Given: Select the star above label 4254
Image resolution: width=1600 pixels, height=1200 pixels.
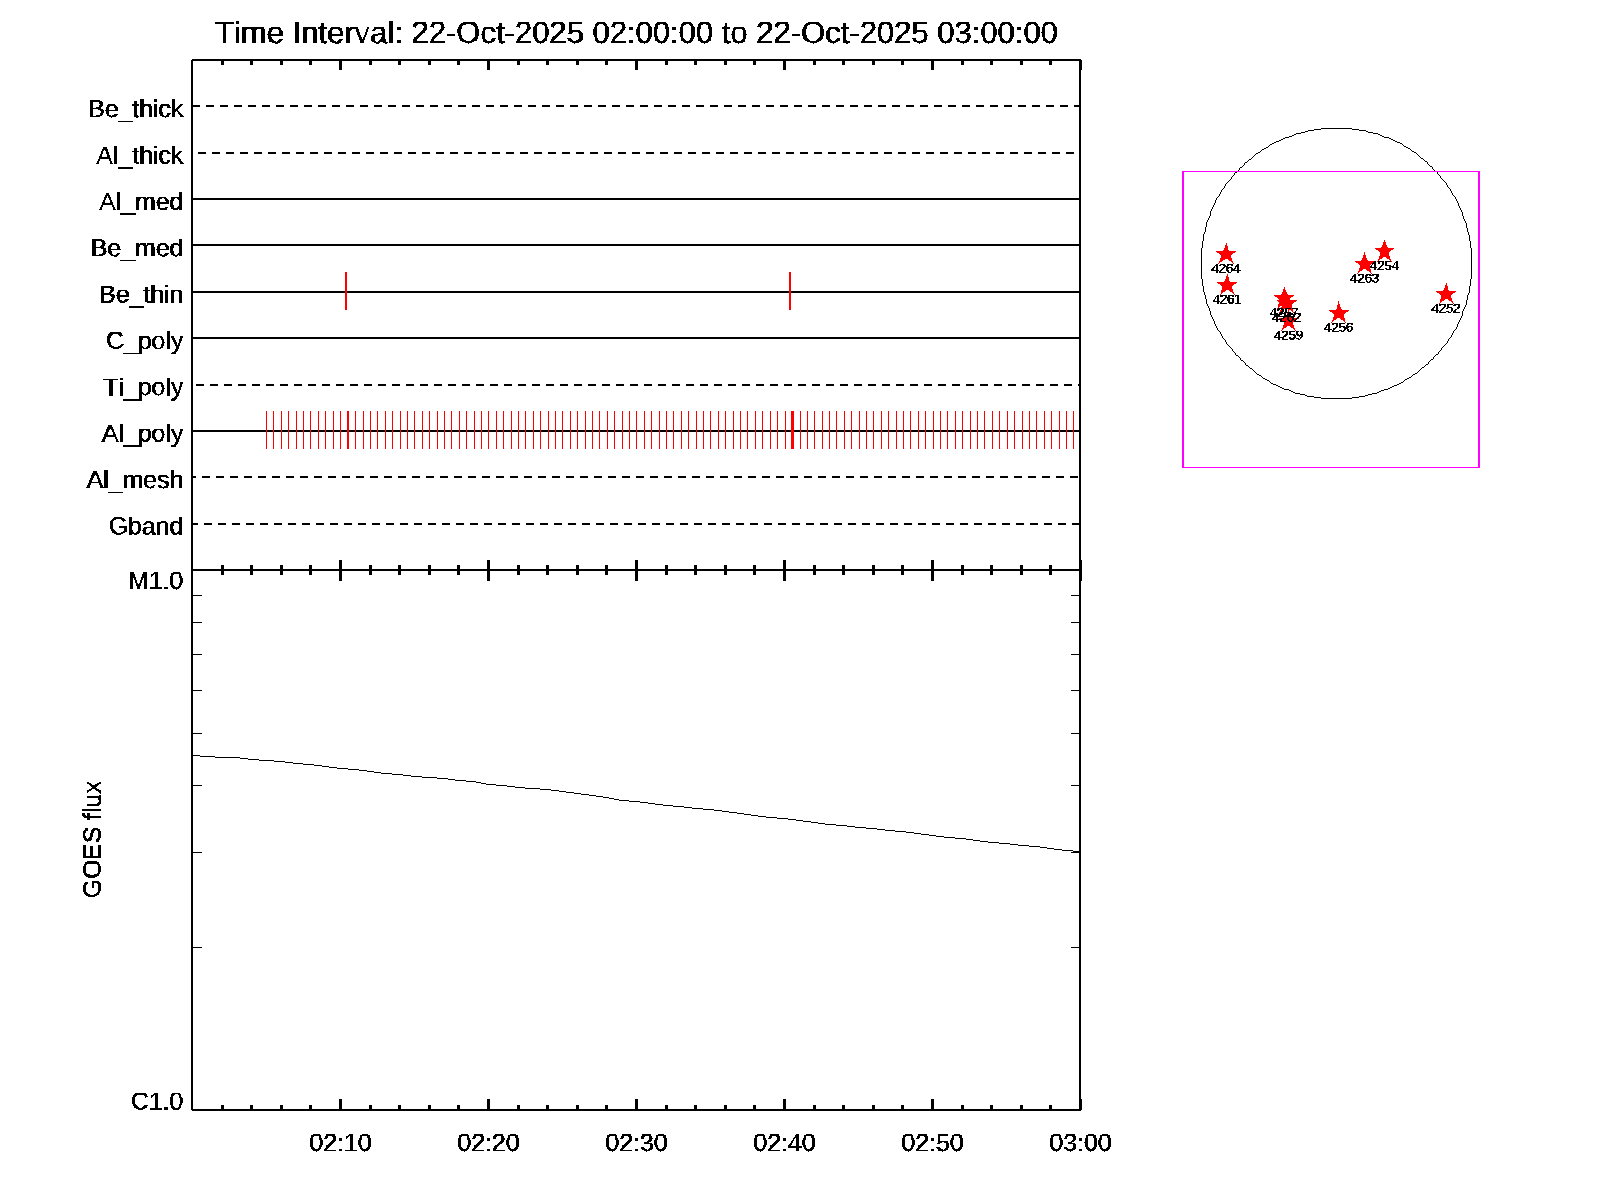Looking at the screenshot, I should click(1384, 251).
